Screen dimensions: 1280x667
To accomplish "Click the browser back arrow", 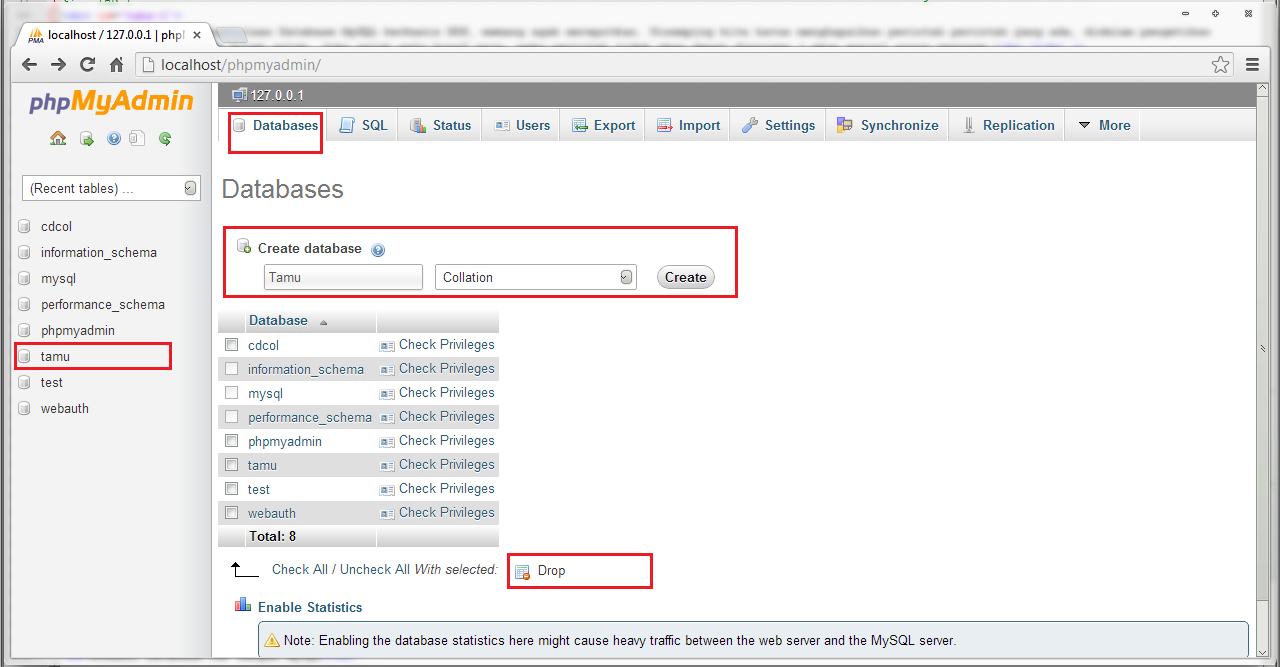I will 29,65.
